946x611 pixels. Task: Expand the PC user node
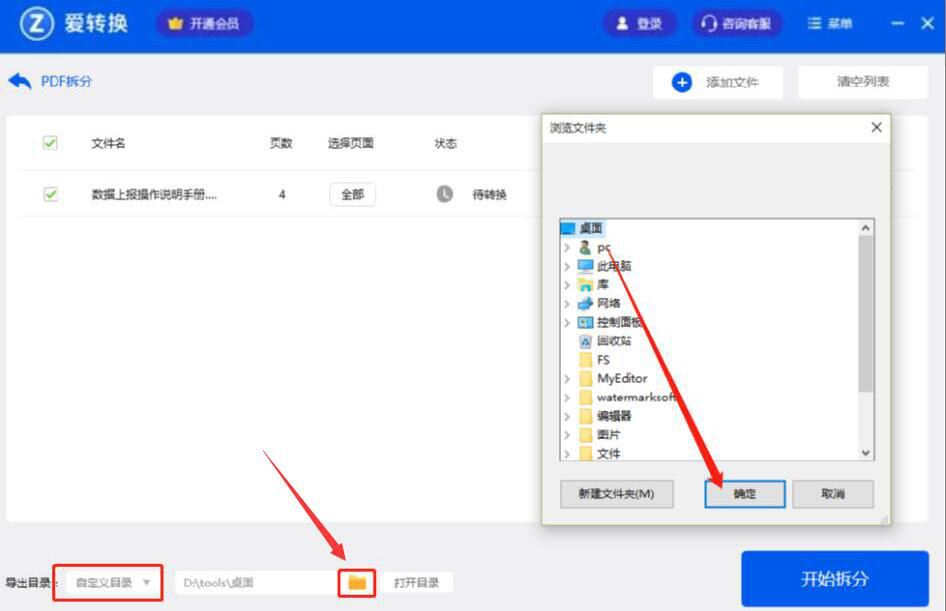tap(567, 248)
